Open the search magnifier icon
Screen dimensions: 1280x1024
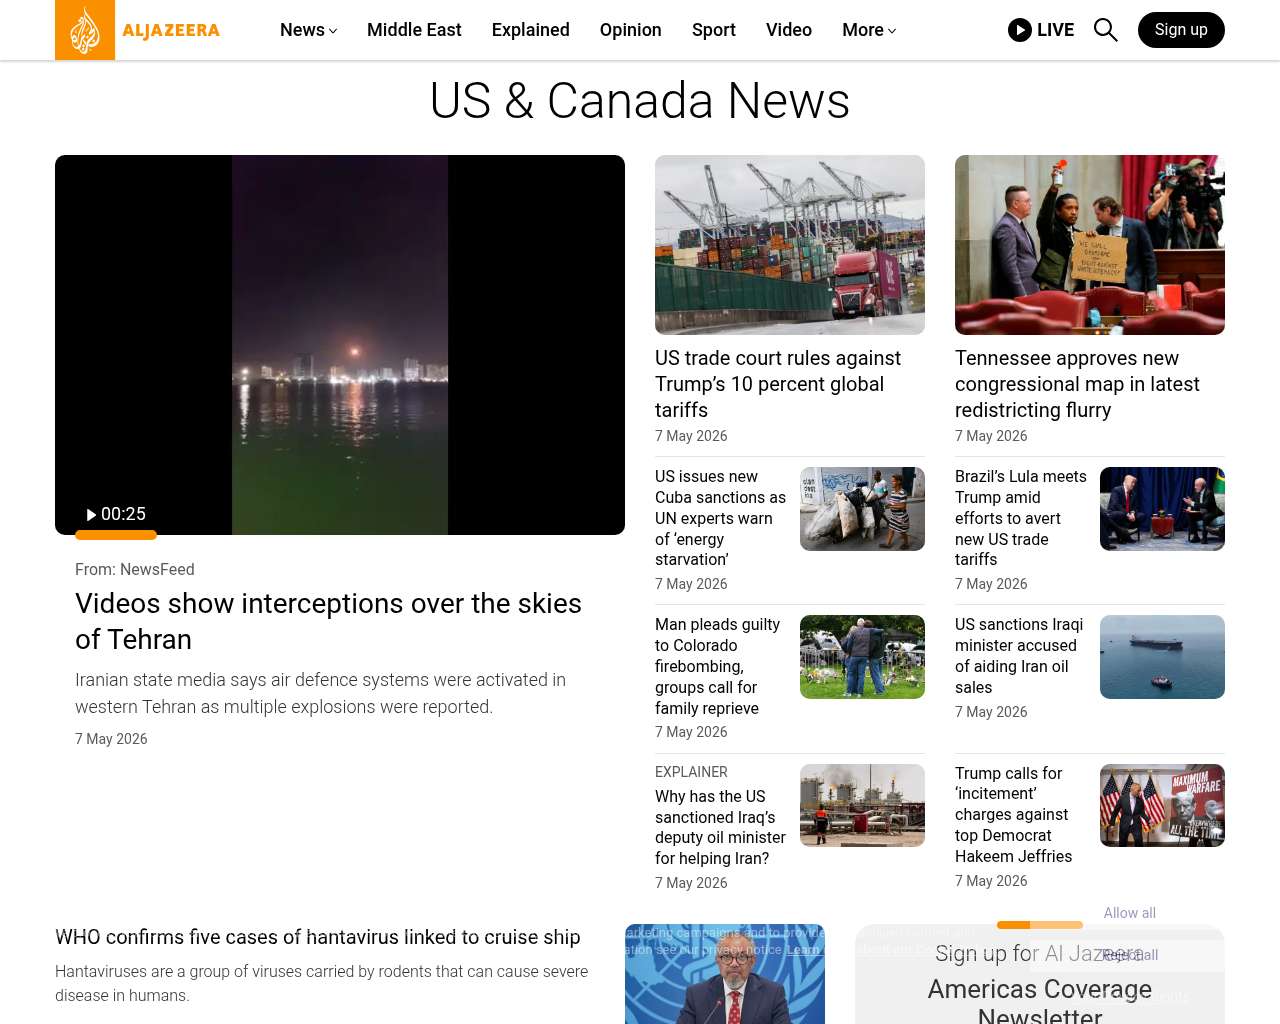pos(1105,30)
